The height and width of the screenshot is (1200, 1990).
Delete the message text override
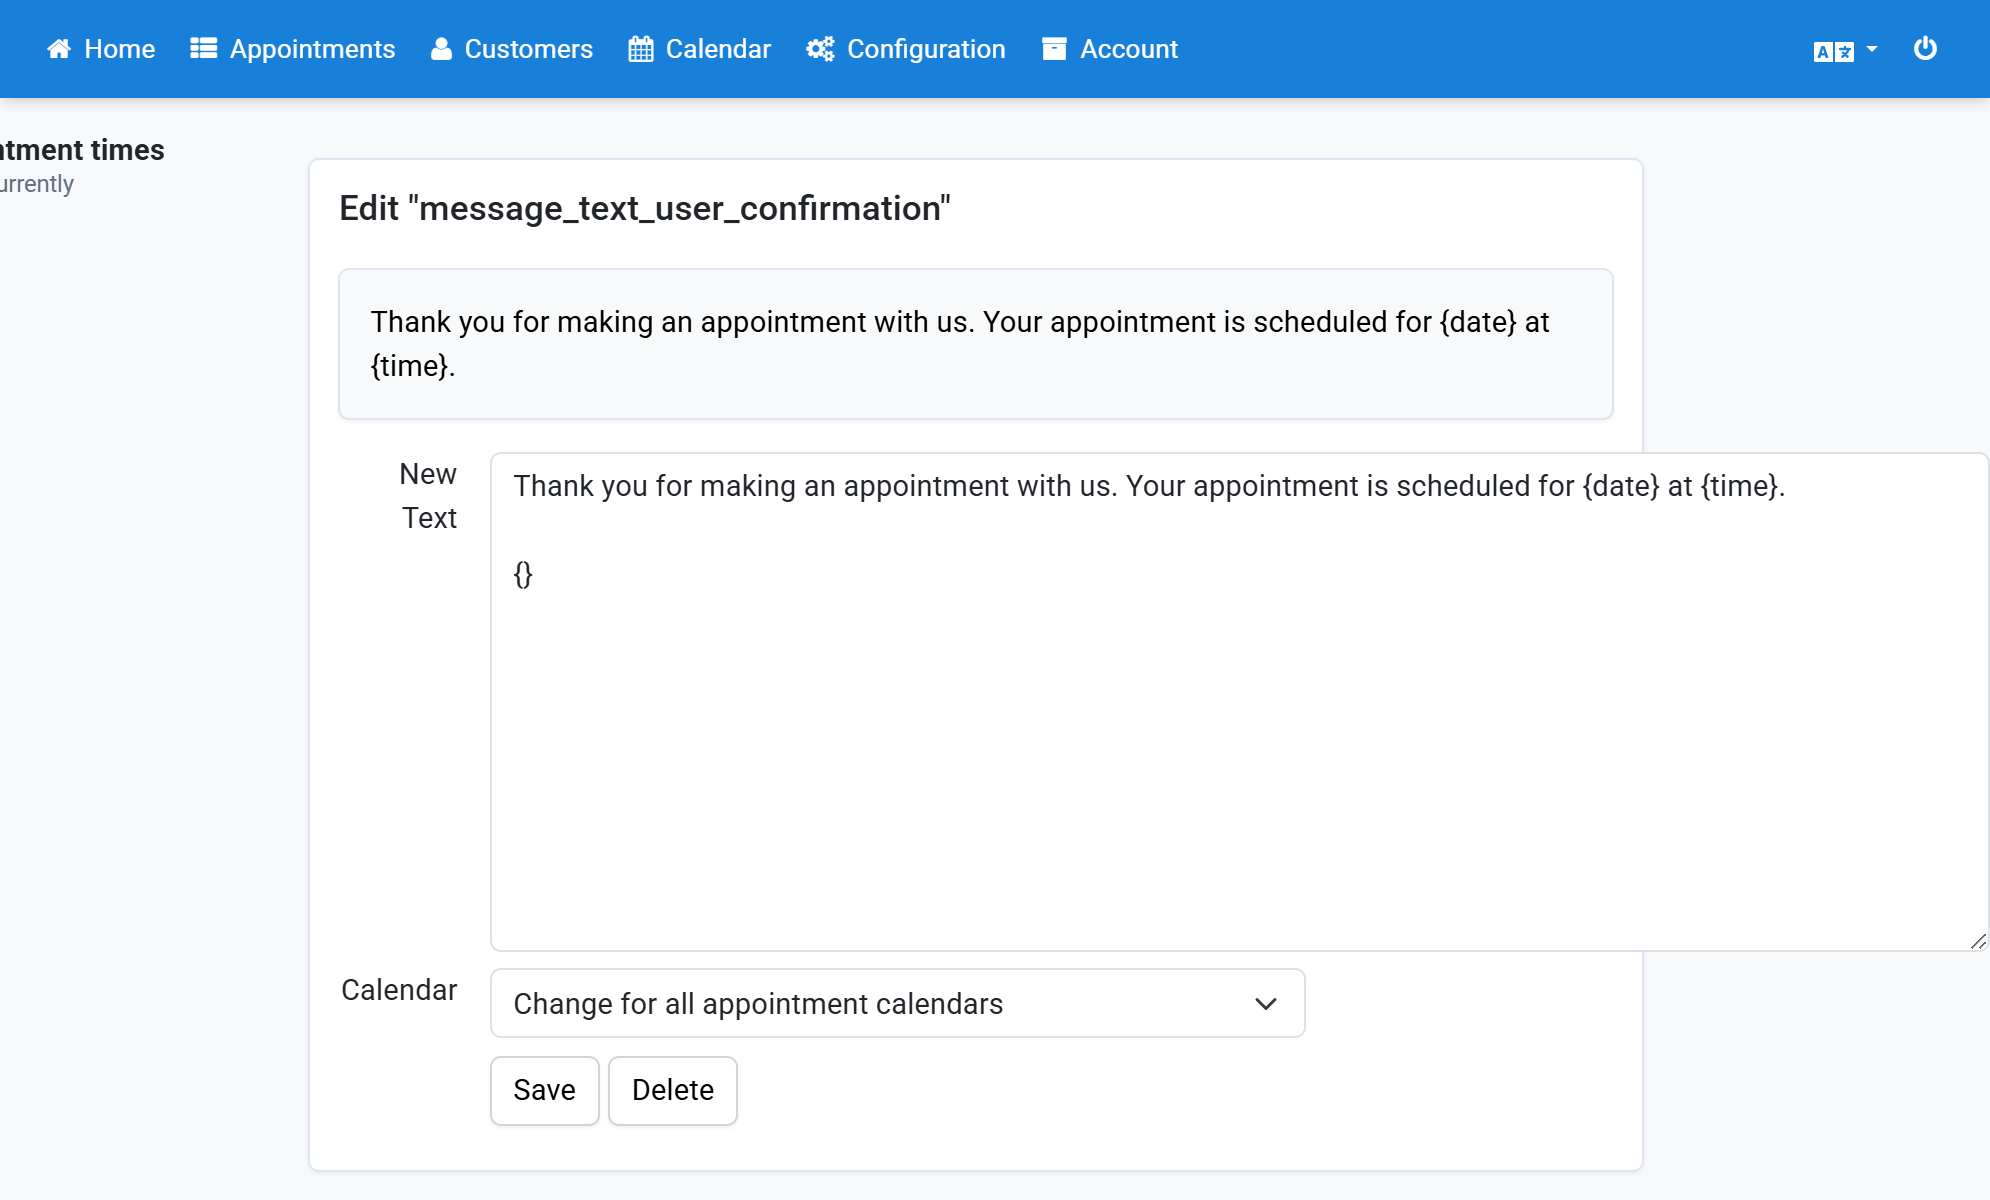[672, 1090]
